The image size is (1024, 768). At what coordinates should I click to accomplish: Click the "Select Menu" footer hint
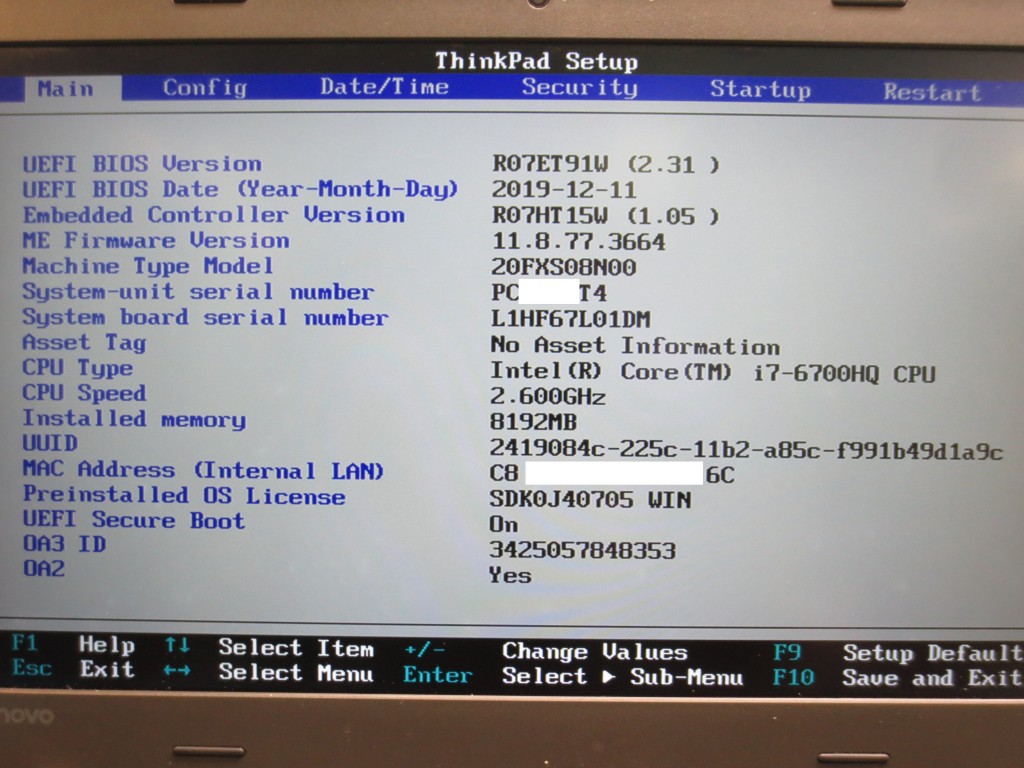[296, 673]
